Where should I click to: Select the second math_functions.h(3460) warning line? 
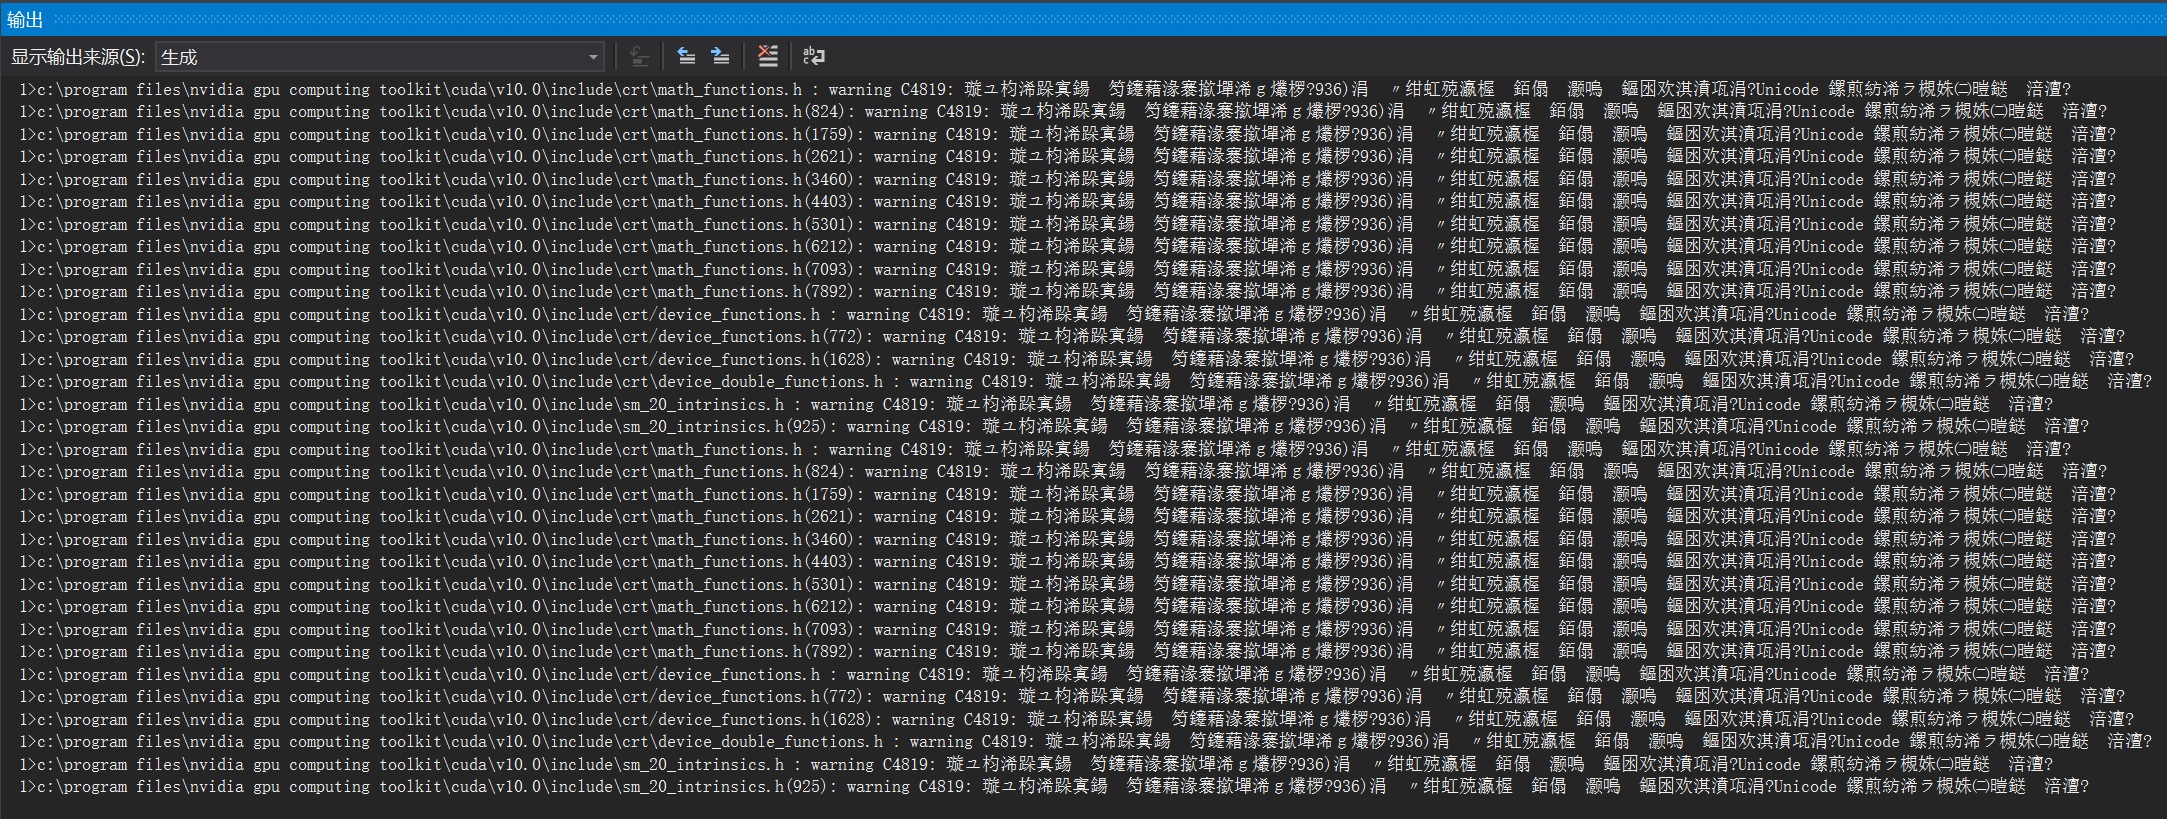1067,539
